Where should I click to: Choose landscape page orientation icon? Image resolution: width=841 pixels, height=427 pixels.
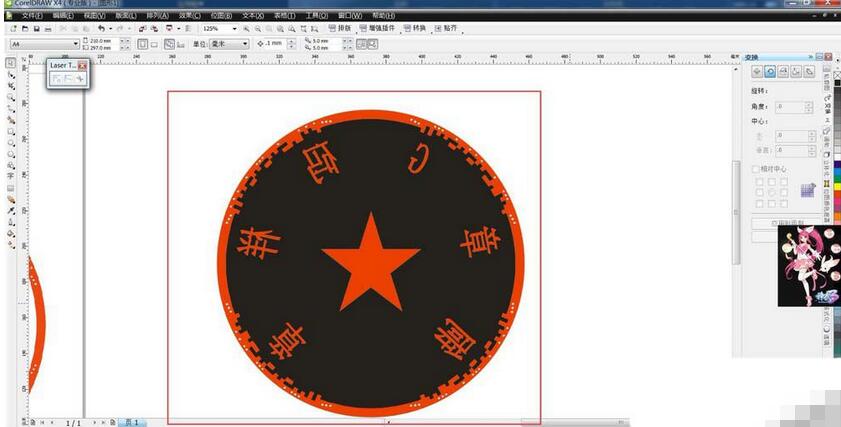coord(156,44)
